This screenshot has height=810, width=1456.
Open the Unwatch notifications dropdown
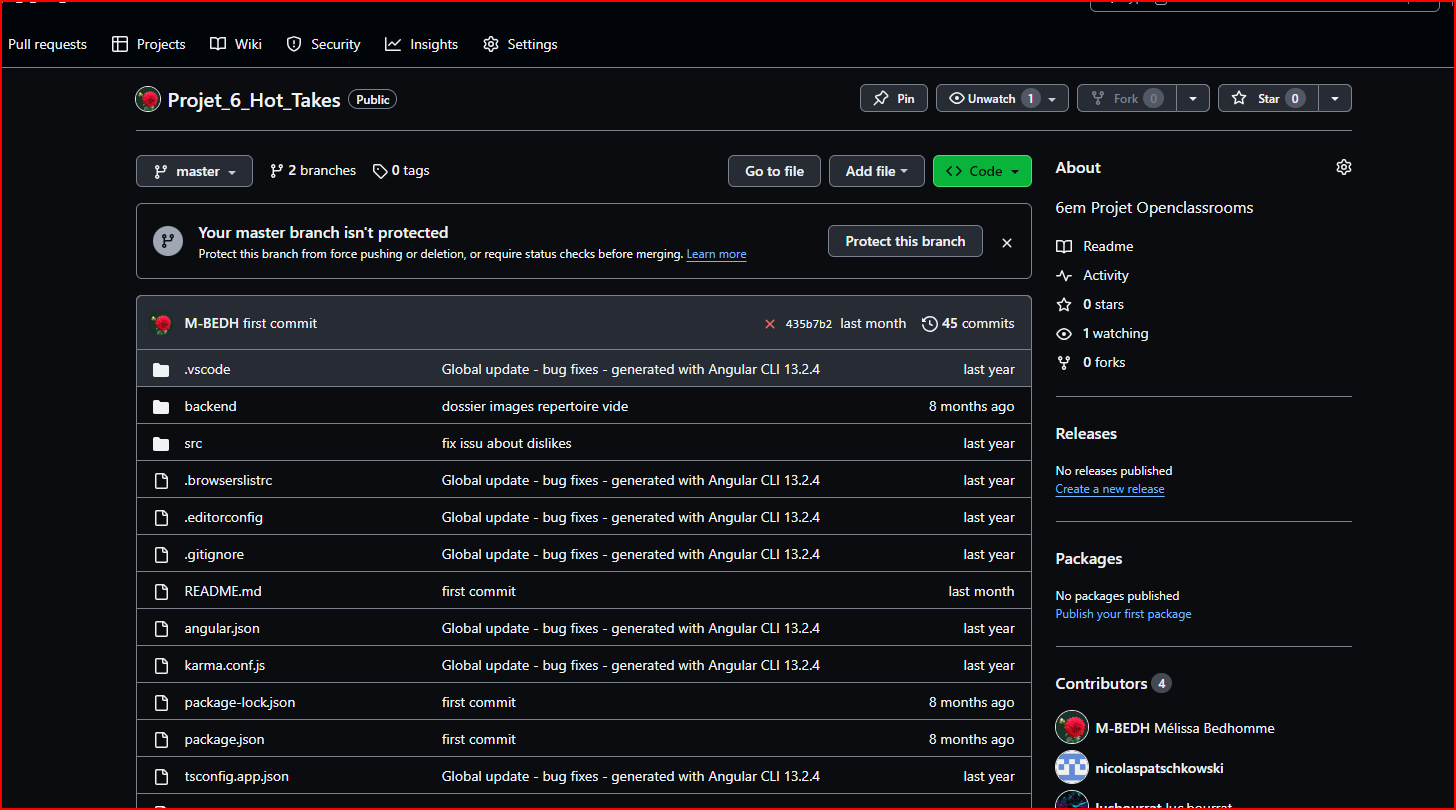pos(1002,98)
